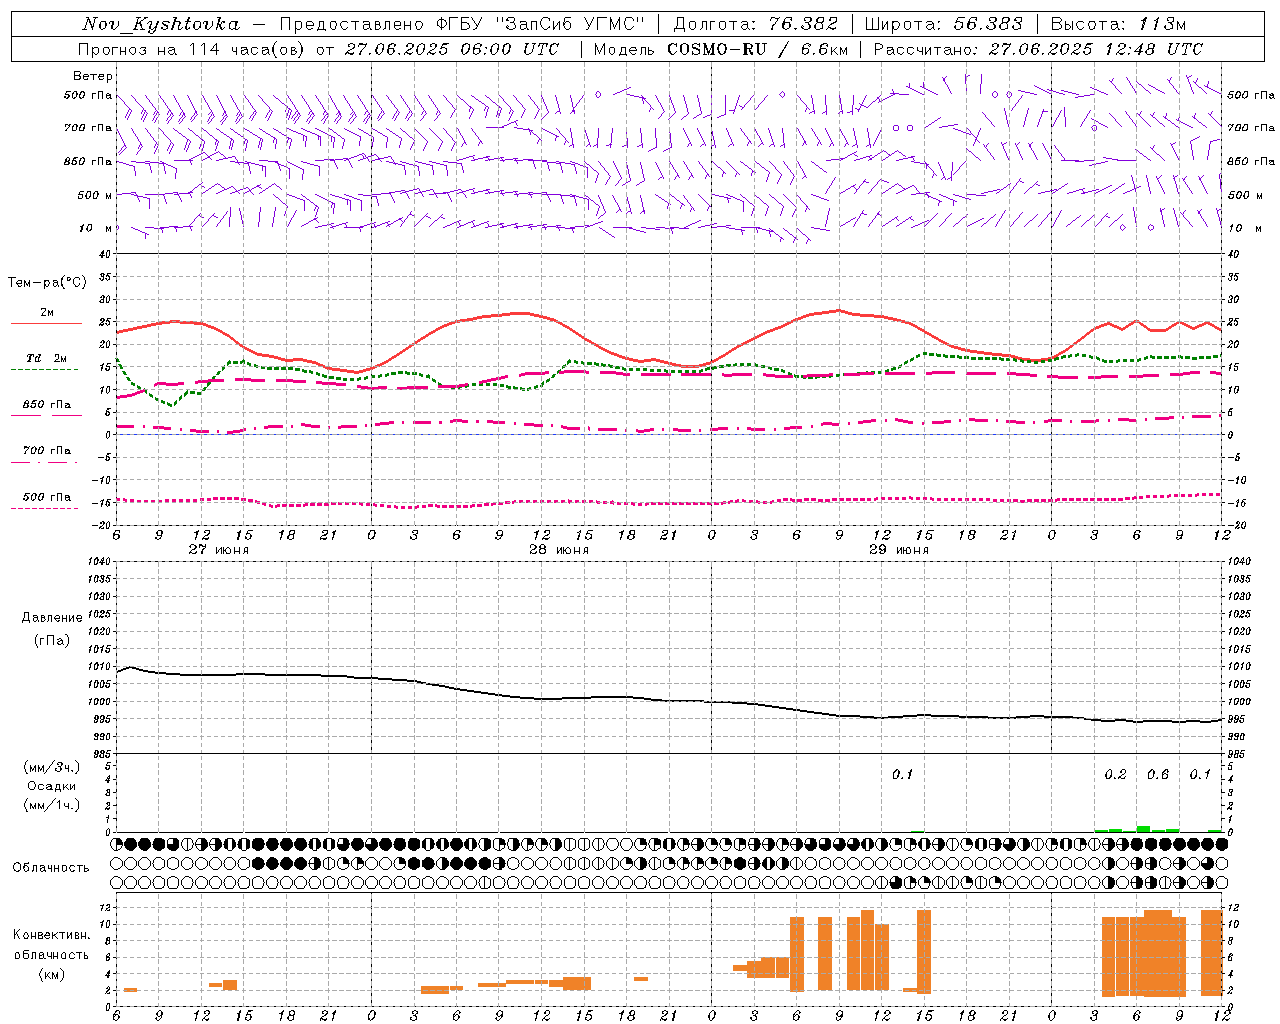Click the Облачность cloud cover label
1280x1024 pixels.
(51, 867)
